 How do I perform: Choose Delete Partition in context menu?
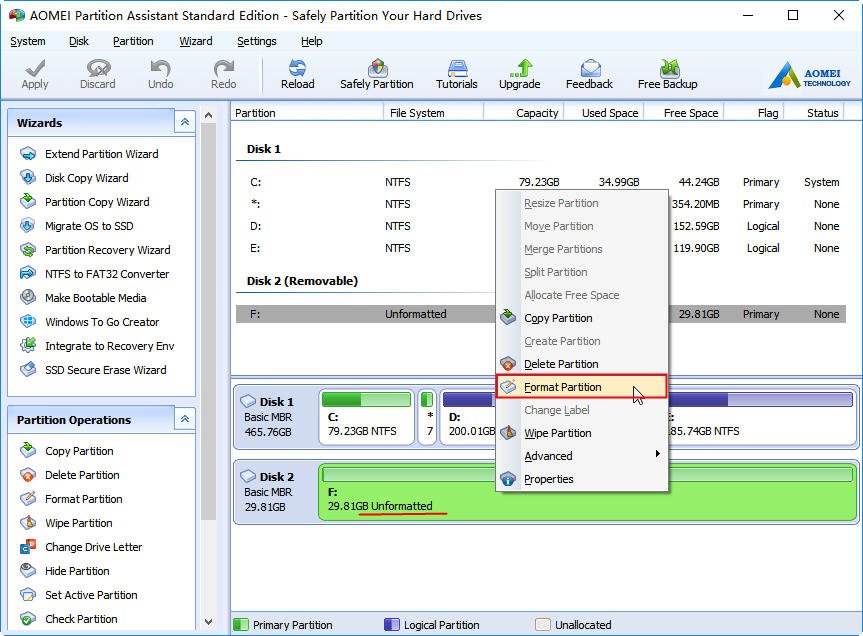click(581, 364)
